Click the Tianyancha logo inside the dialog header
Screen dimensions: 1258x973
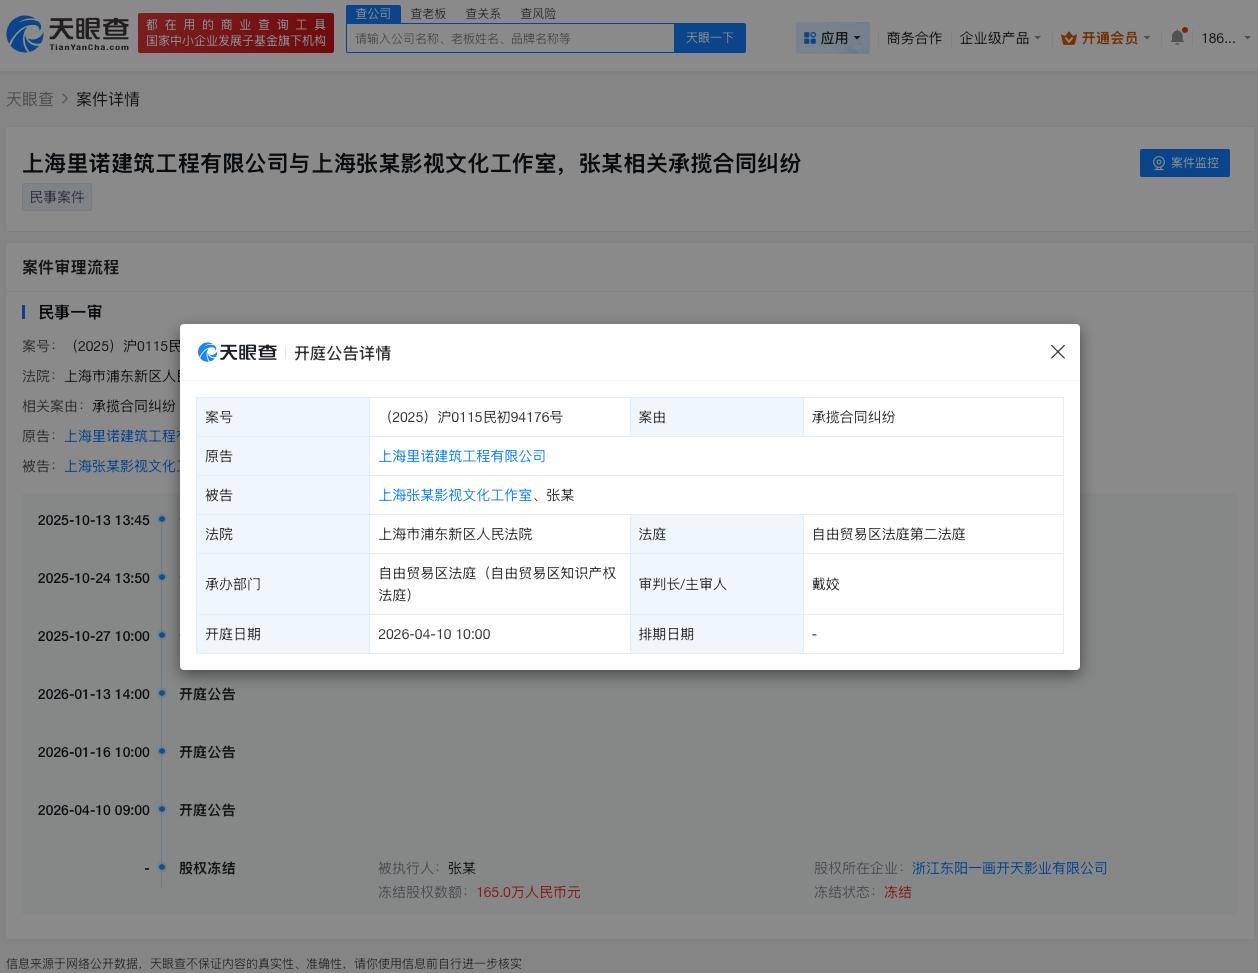pos(237,352)
